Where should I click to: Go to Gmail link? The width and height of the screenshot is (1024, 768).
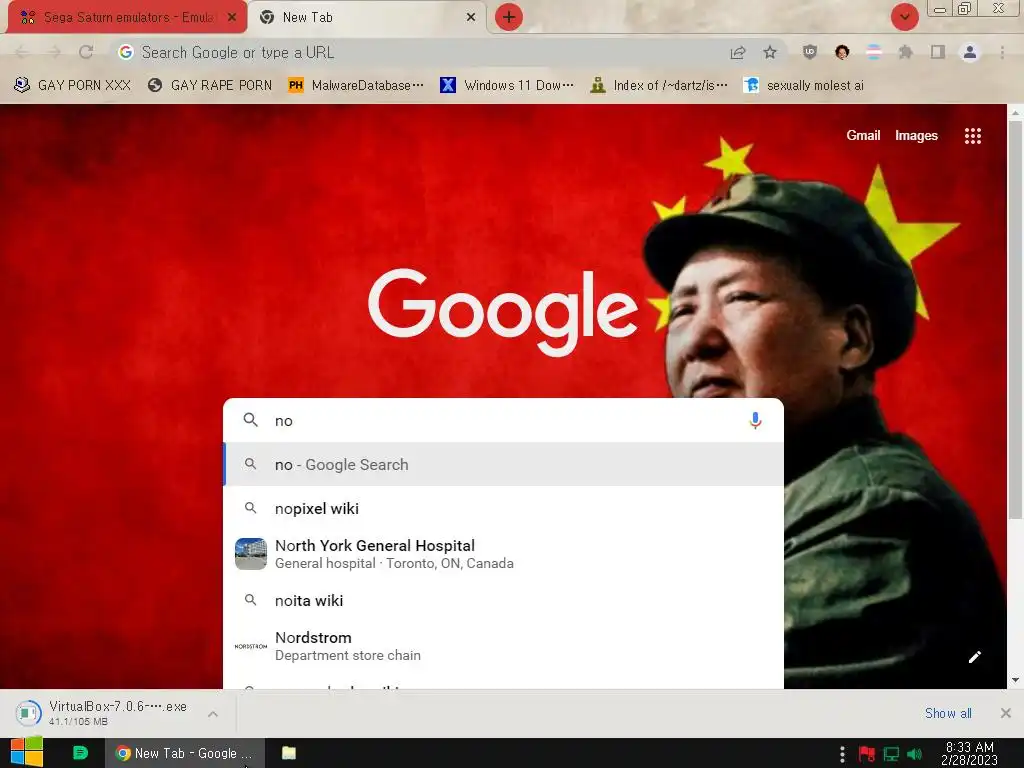coord(863,135)
